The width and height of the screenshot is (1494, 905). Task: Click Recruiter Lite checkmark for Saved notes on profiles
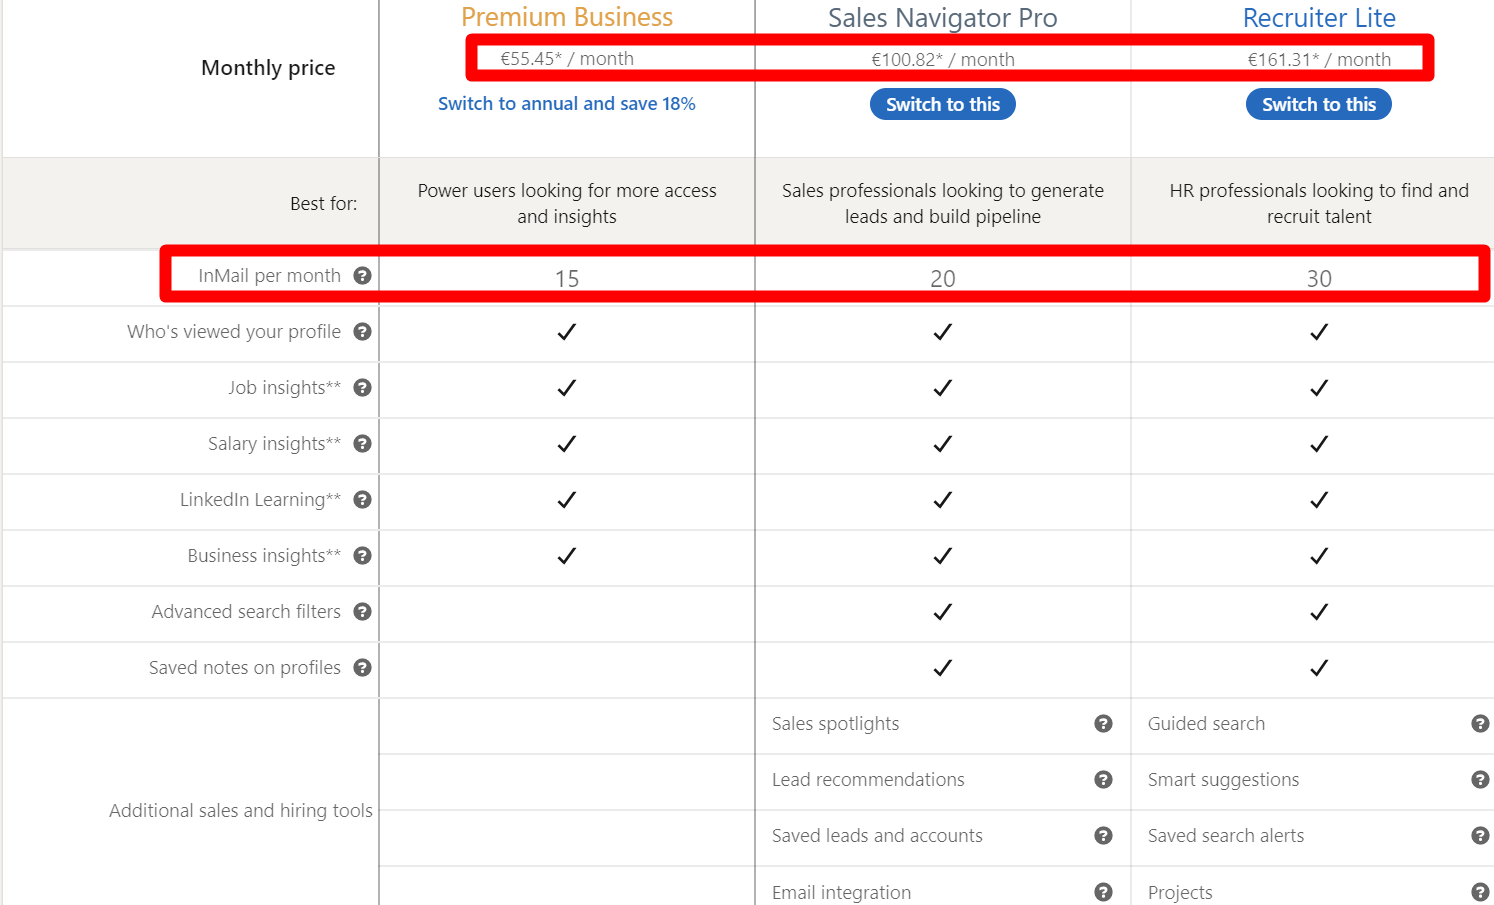pyautogui.click(x=1319, y=667)
